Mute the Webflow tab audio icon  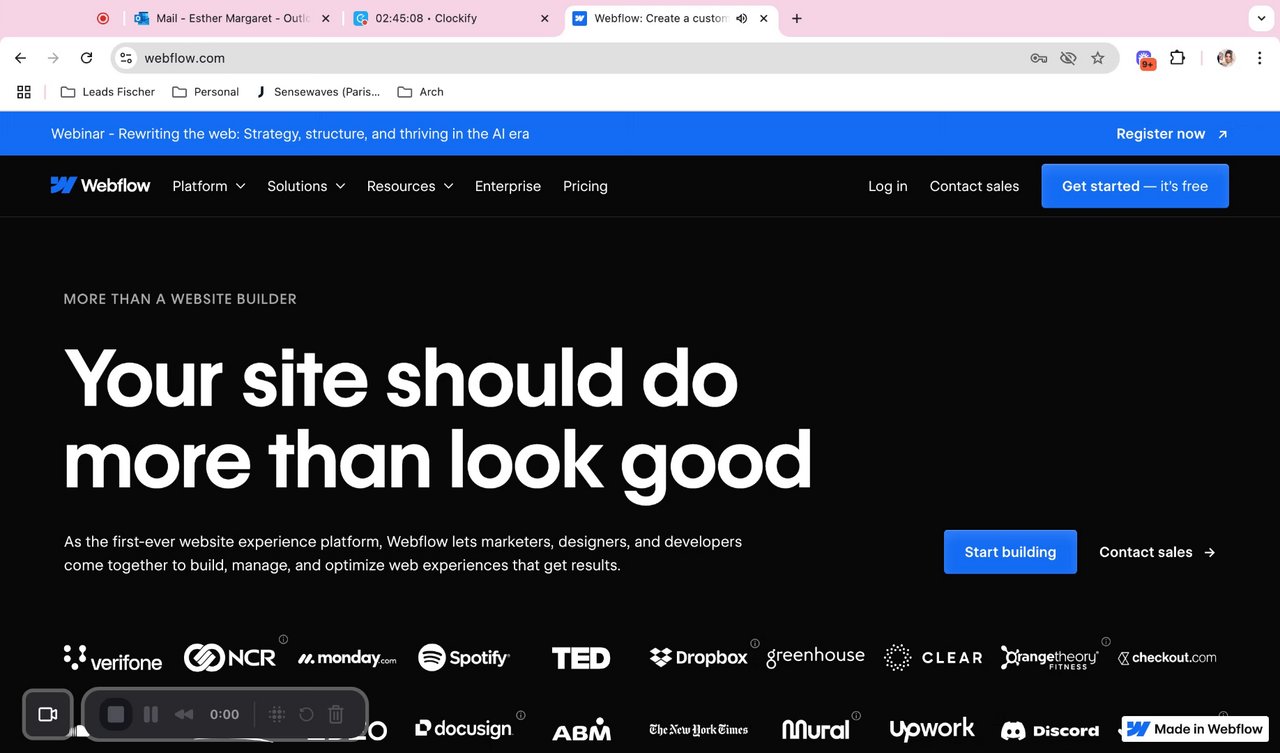[742, 18]
